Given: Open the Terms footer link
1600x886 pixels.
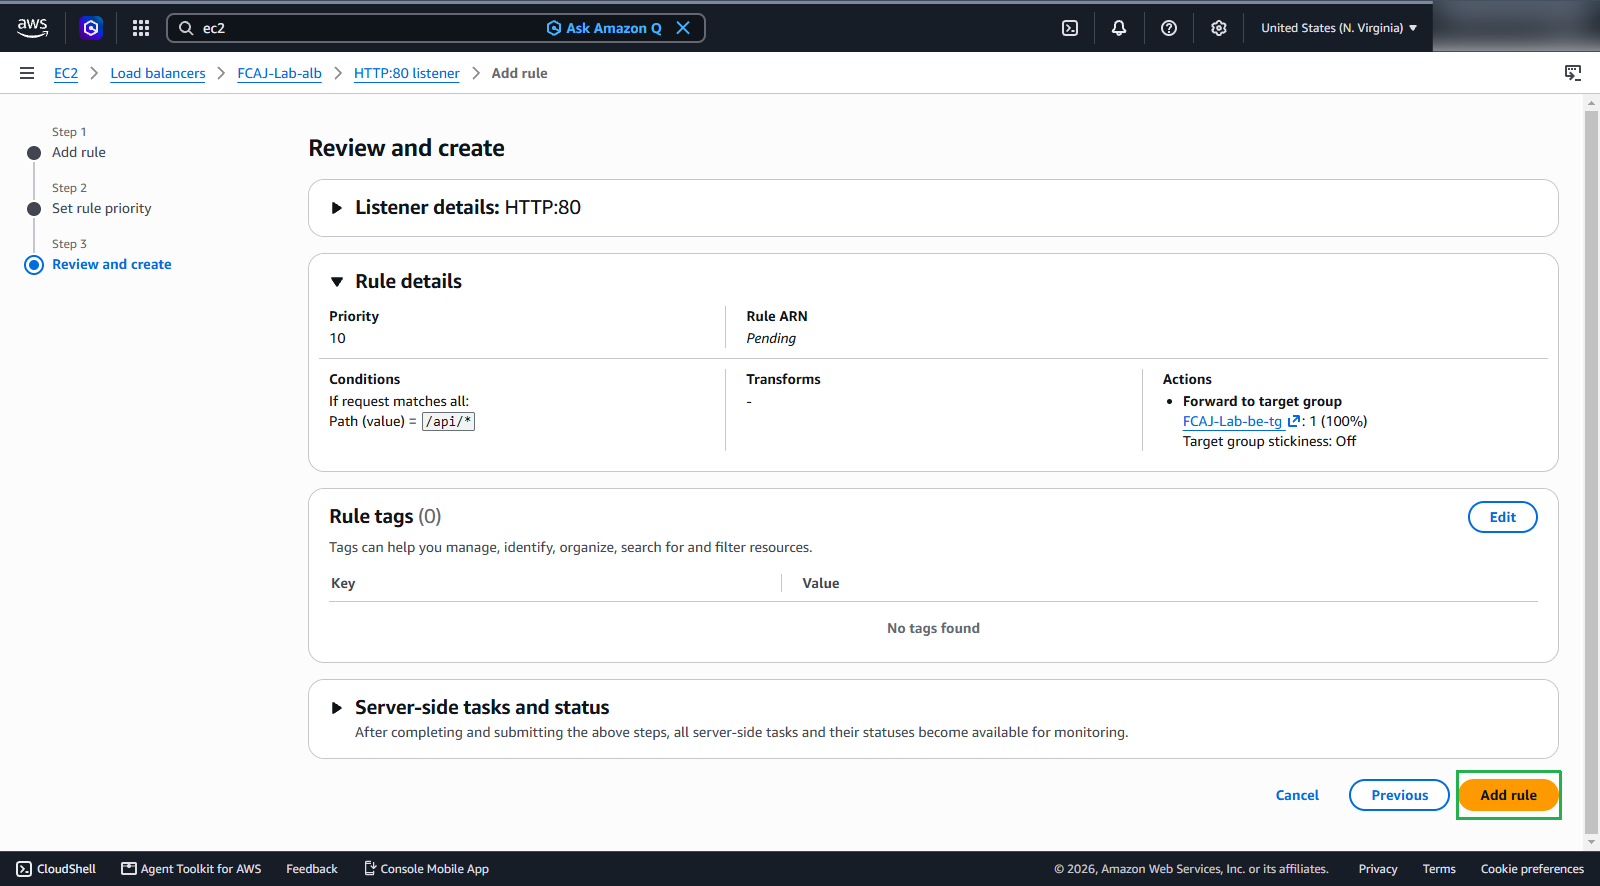Looking at the screenshot, I should pyautogui.click(x=1439, y=869).
